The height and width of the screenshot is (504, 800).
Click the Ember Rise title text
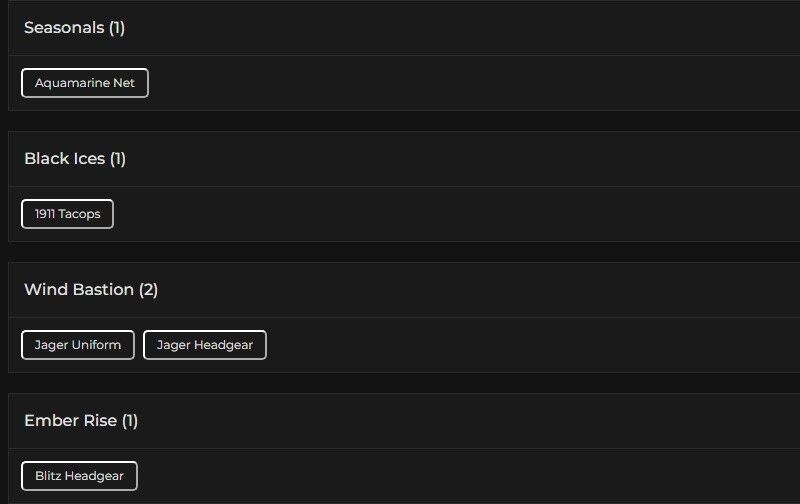tap(70, 421)
